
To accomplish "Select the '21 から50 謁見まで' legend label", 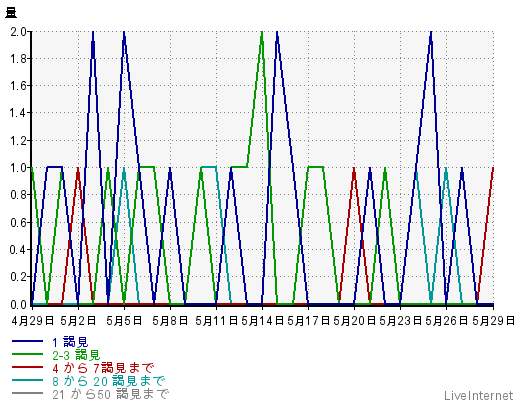I will coord(110,394).
